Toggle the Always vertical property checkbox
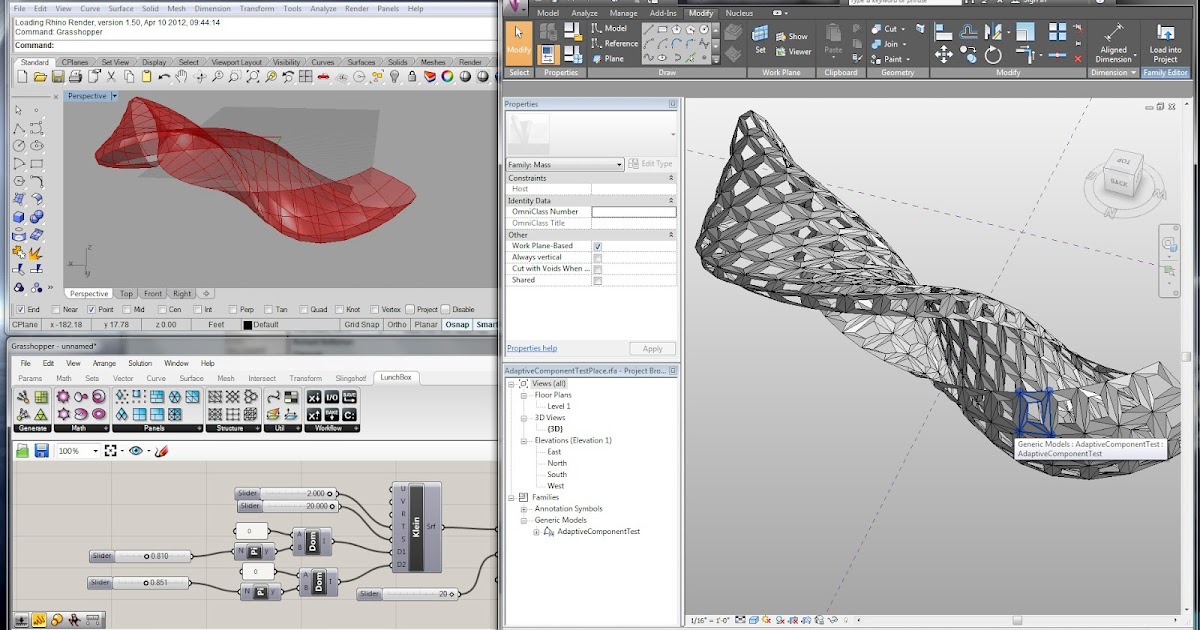Image resolution: width=1200 pixels, height=630 pixels. click(599, 257)
